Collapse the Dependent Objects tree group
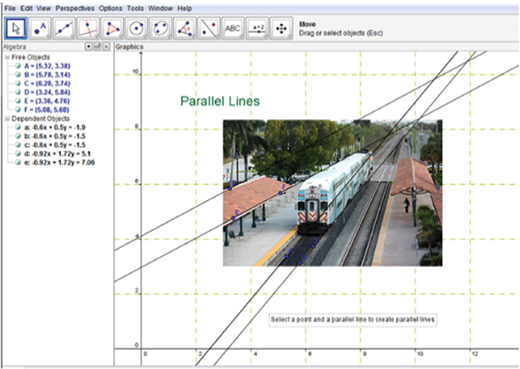The height and width of the screenshot is (369, 520). coord(7,119)
